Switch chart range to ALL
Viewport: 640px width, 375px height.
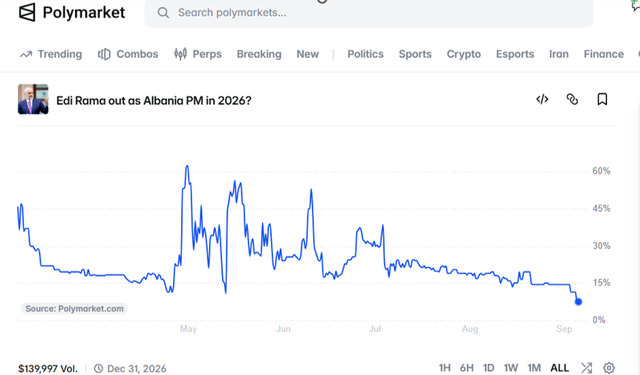pyautogui.click(x=560, y=368)
